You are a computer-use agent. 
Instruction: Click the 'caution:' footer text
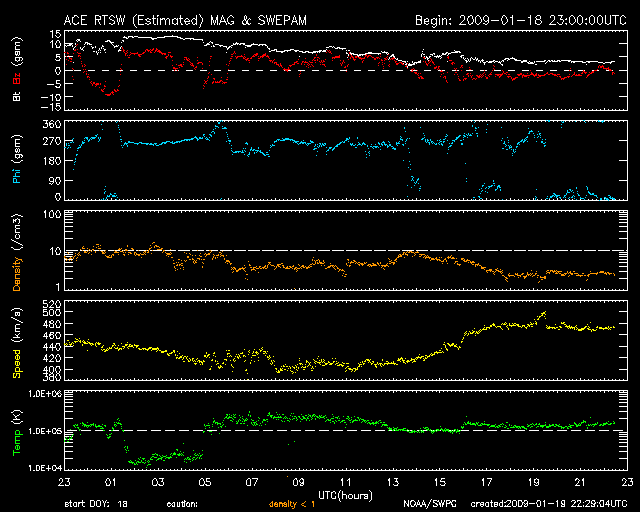tap(182, 504)
